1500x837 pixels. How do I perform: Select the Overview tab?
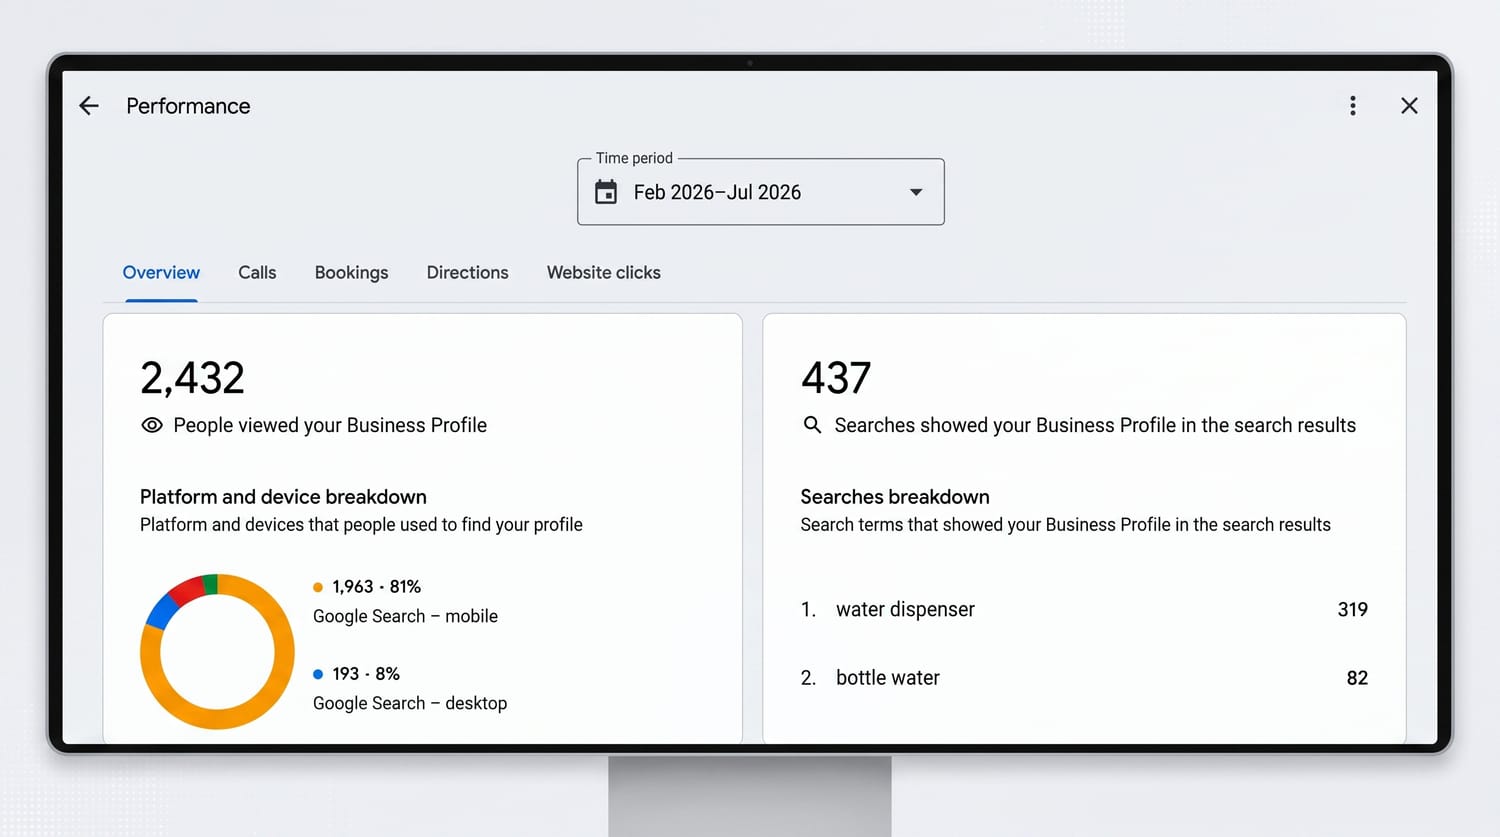[x=161, y=273]
